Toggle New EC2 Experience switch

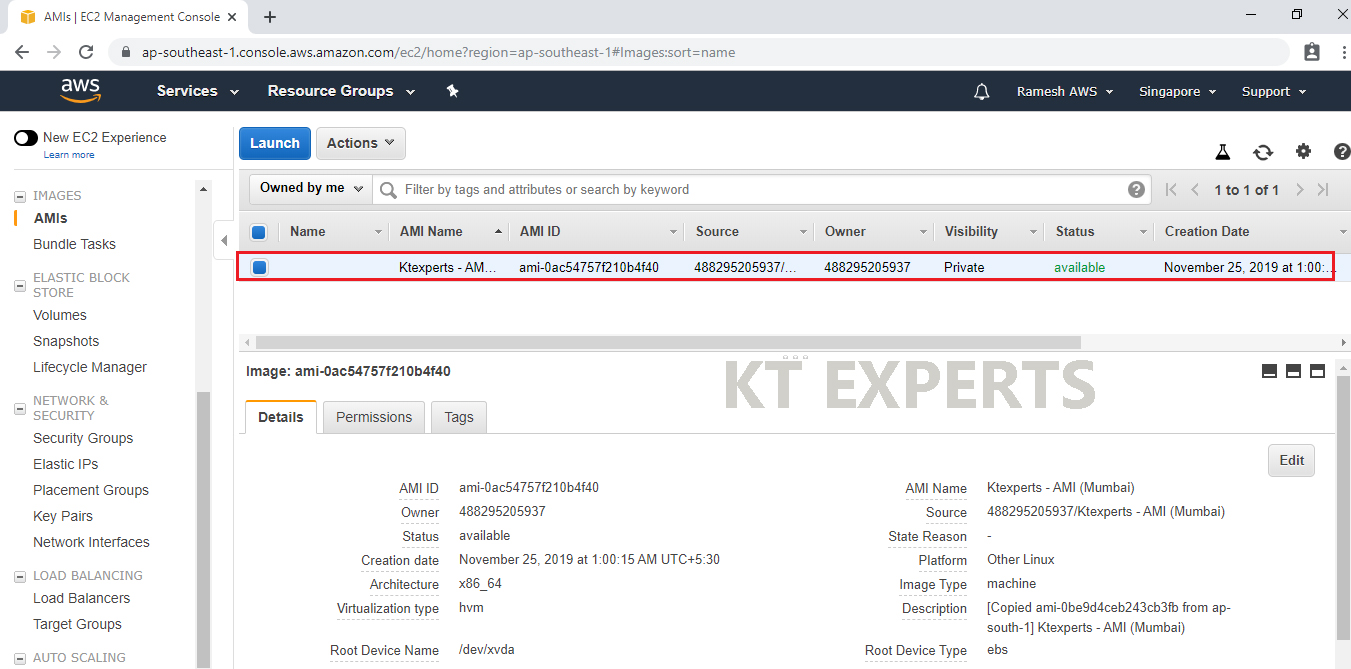click(x=26, y=138)
